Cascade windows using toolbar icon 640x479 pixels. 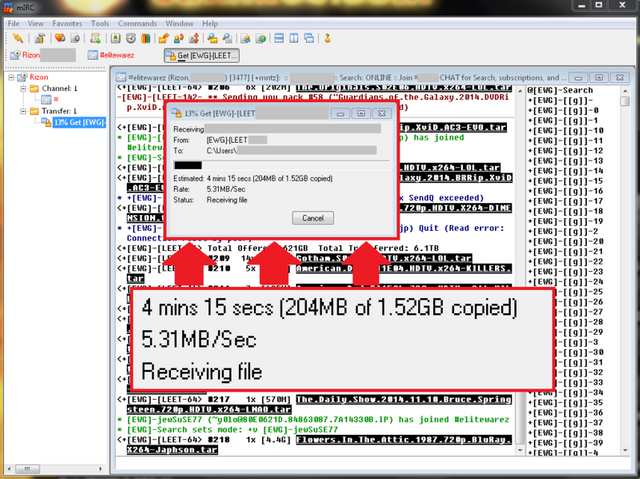coord(309,38)
